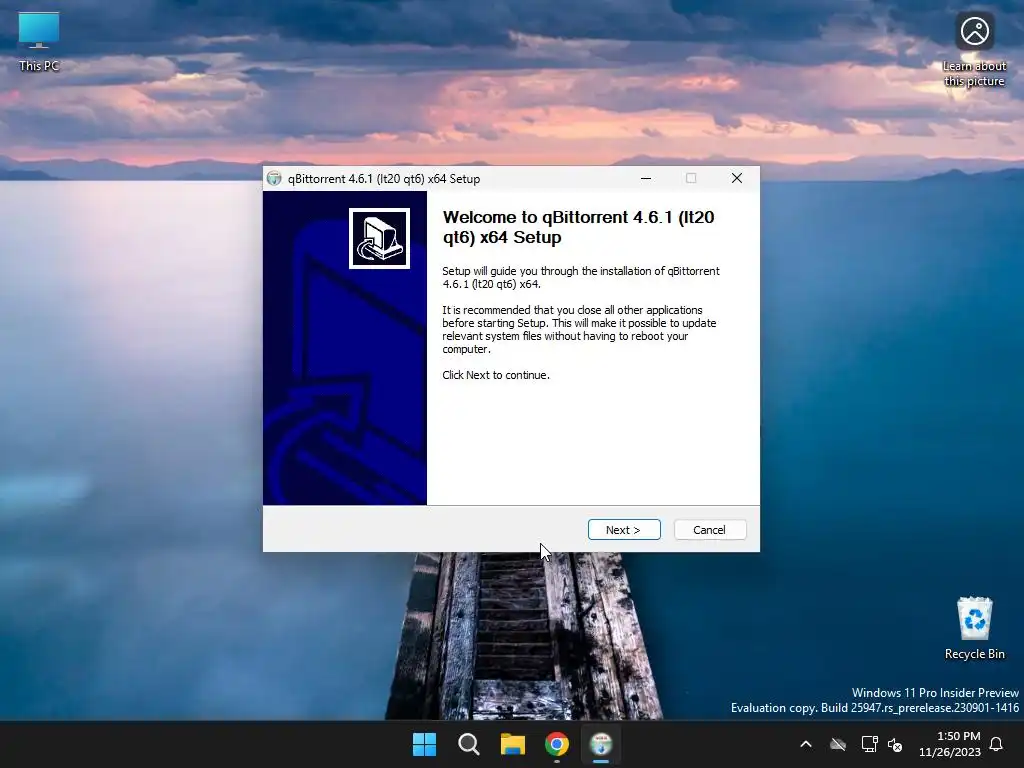Click the muted volume tray icon
Viewport: 1024px width, 768px height.
pyautogui.click(x=895, y=744)
